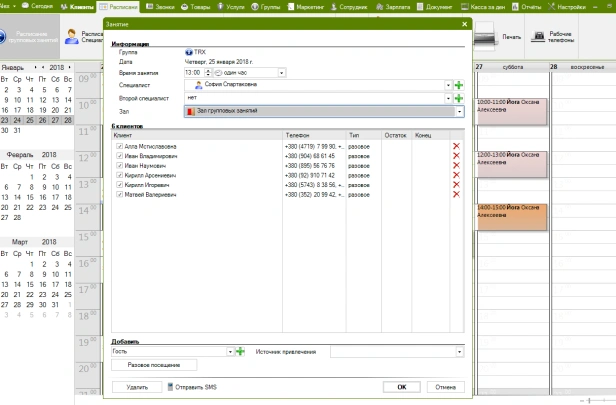Confirm the dialog with OK button
Viewport: 616px width, 405px height.
point(402,387)
